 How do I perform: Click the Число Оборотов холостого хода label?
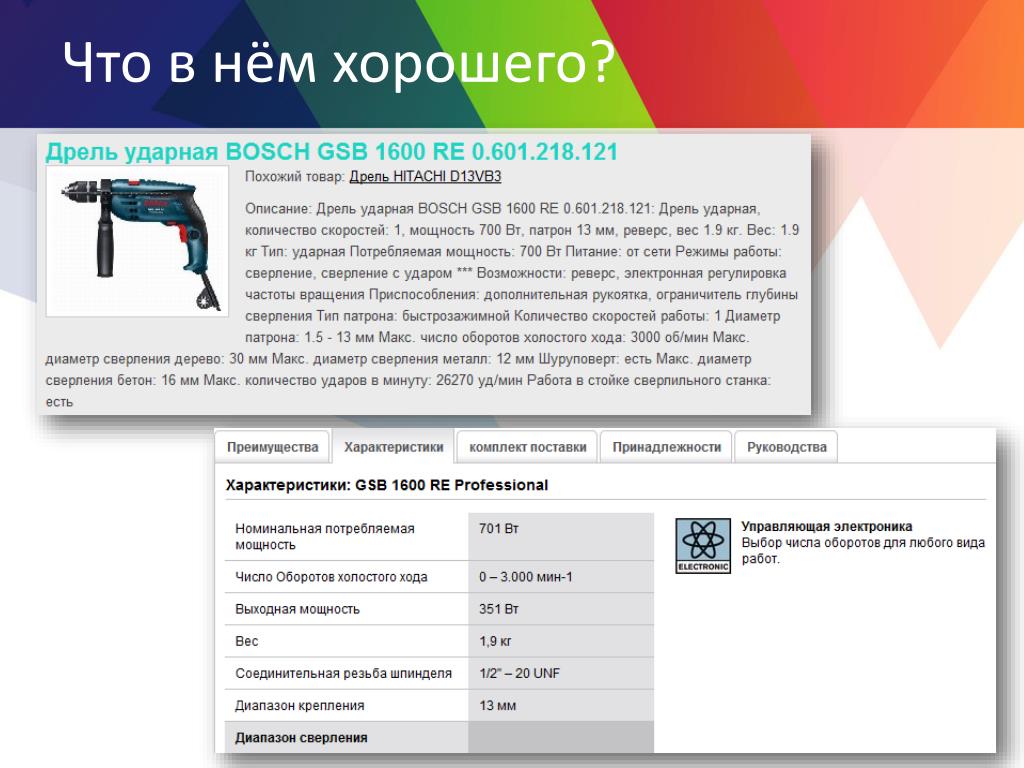[331, 577]
